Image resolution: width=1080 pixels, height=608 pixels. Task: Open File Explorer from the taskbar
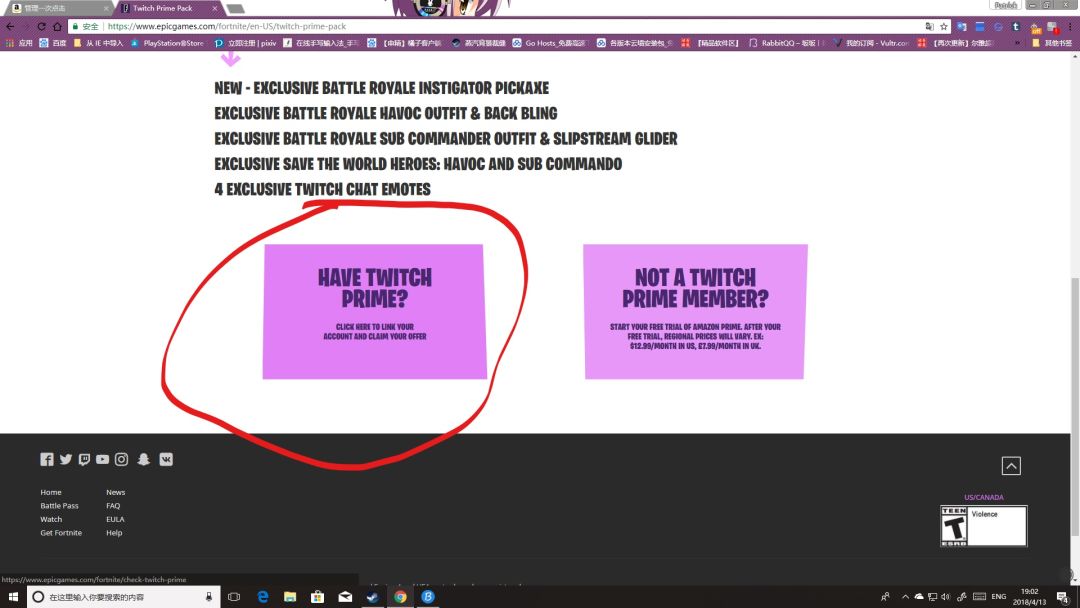point(290,597)
